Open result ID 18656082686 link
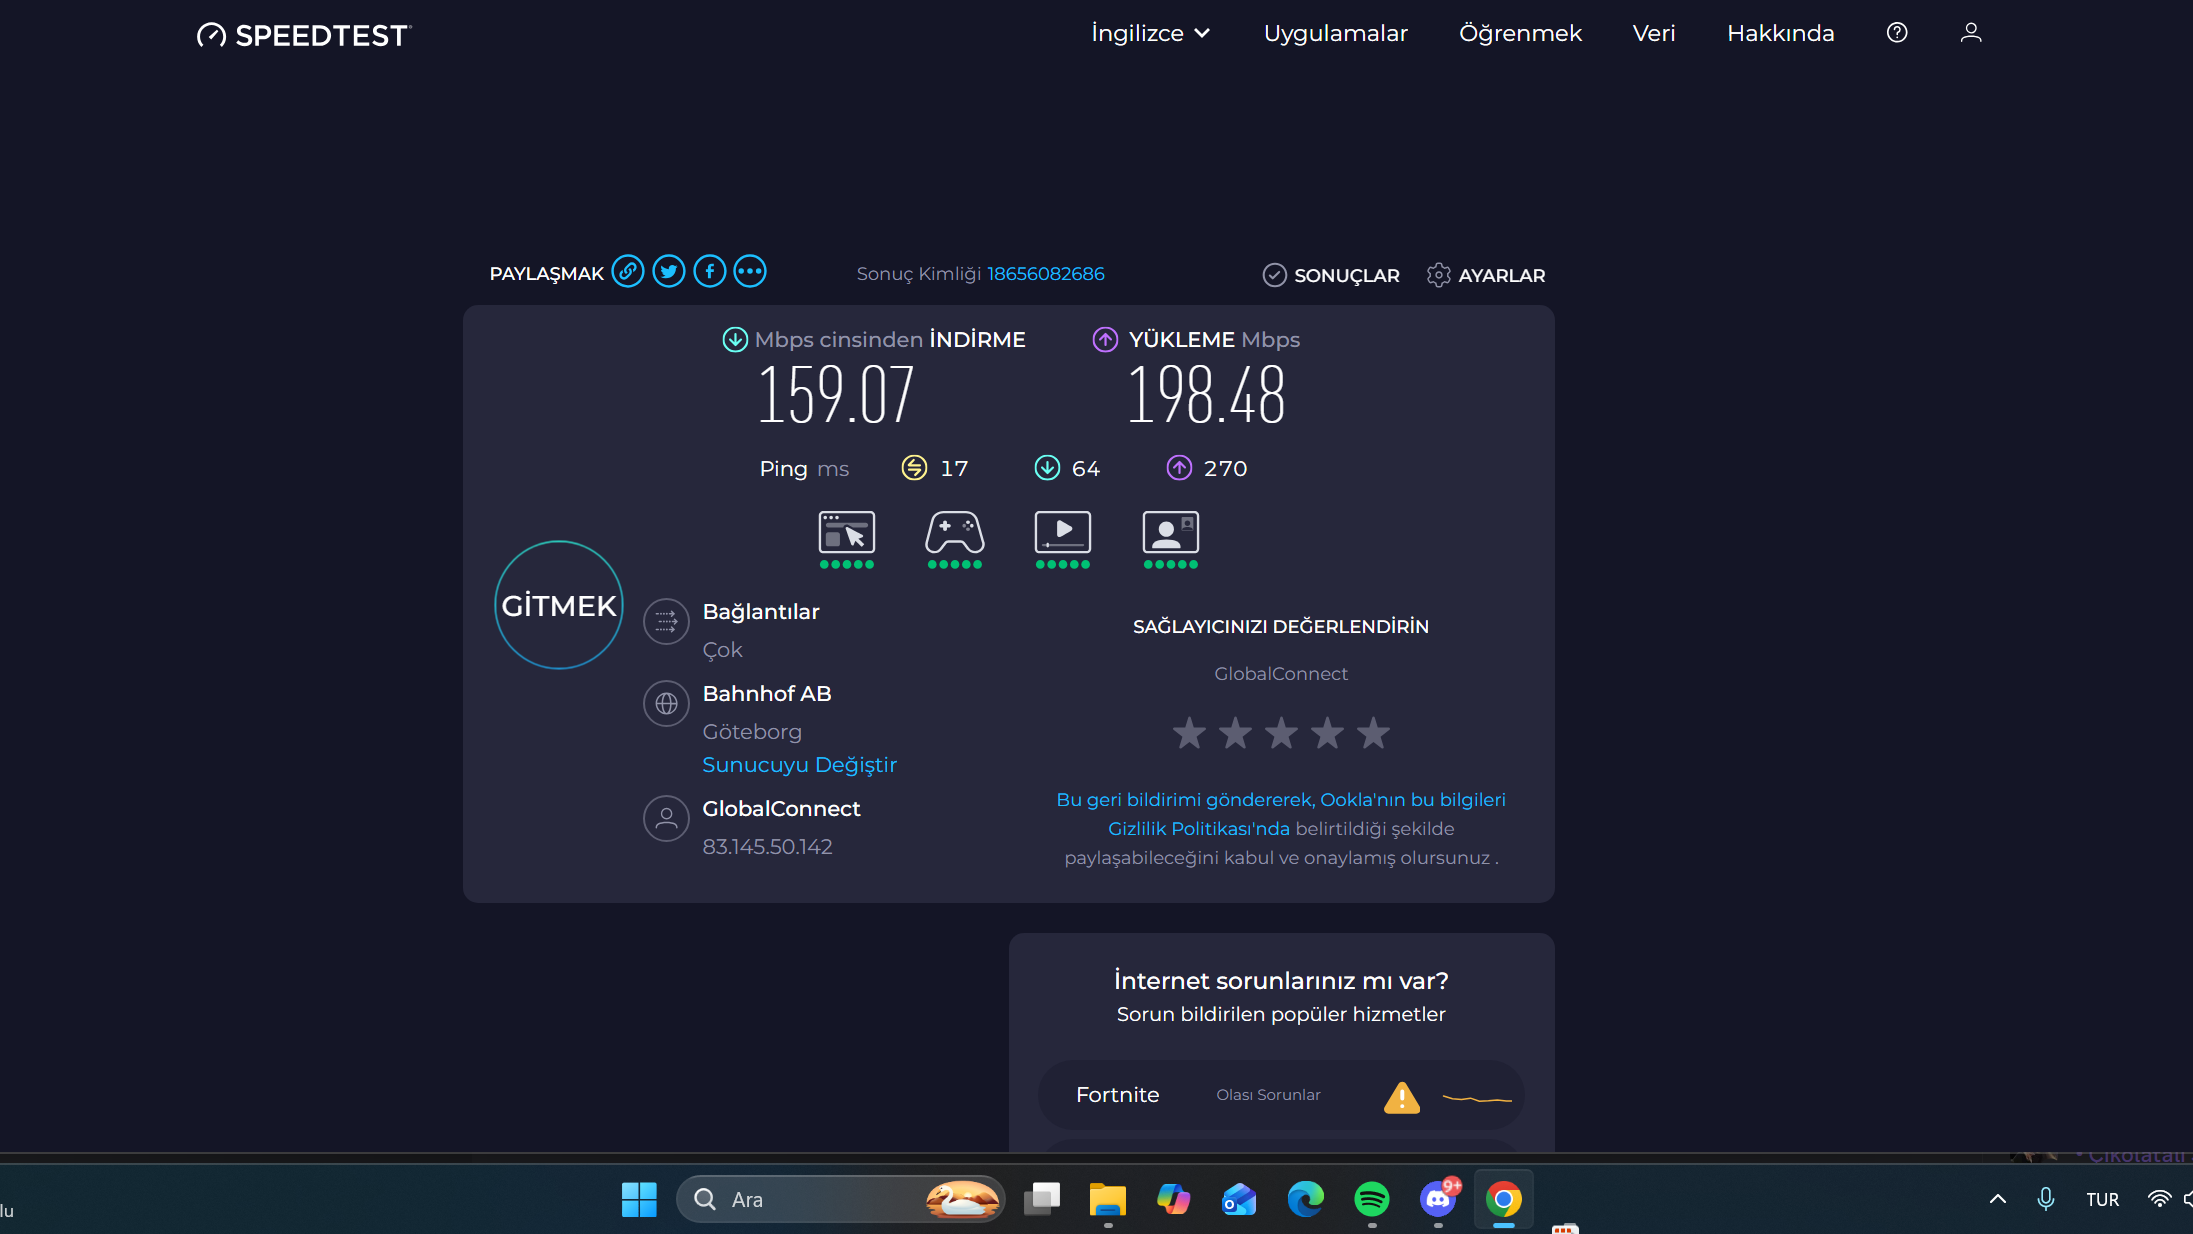Viewport: 2193px width, 1234px height. pyautogui.click(x=1046, y=274)
